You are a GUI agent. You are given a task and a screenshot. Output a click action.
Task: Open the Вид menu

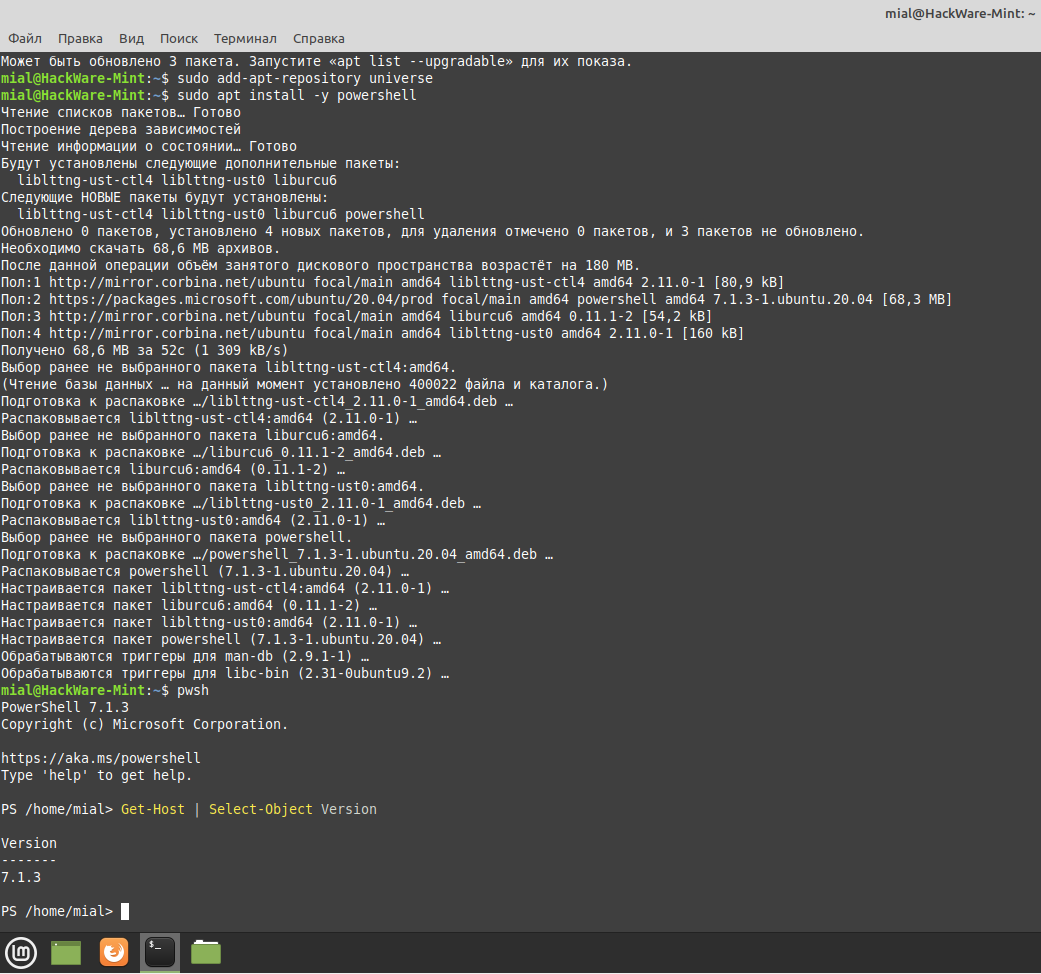(x=131, y=39)
